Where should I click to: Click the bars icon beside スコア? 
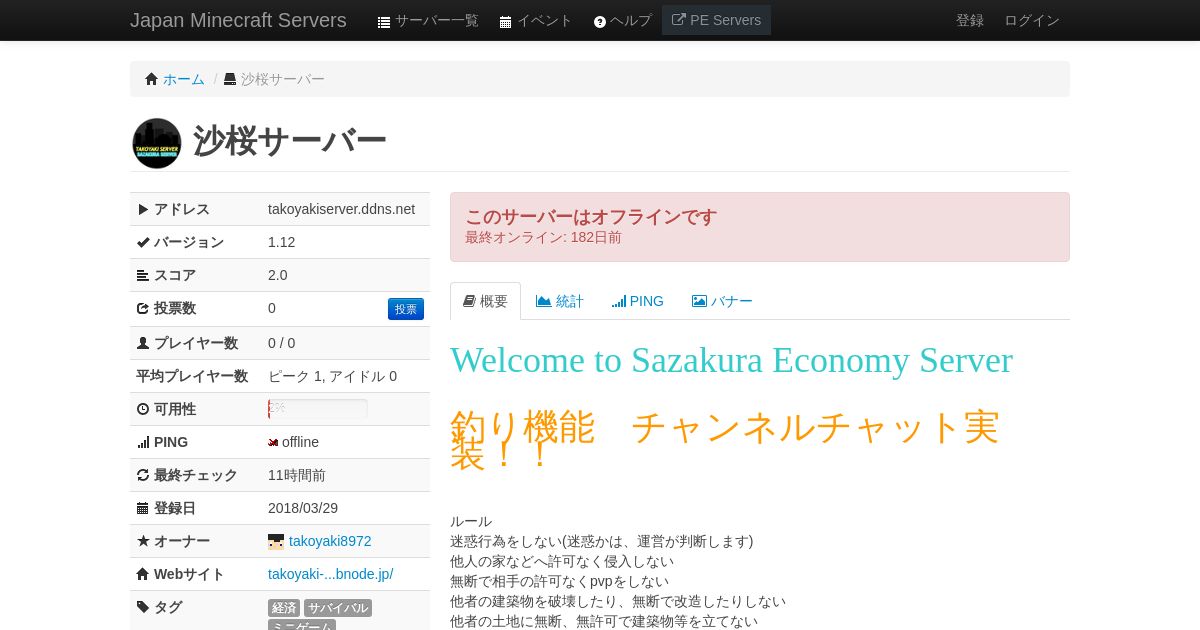click(x=143, y=275)
